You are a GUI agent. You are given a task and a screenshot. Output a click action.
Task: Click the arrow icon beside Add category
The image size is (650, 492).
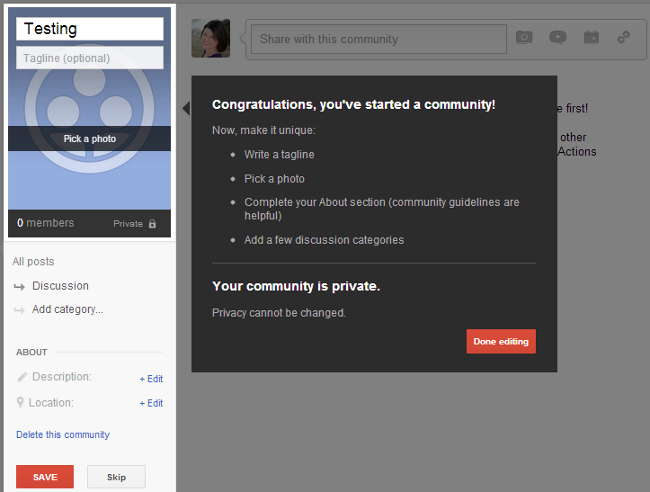point(19,310)
